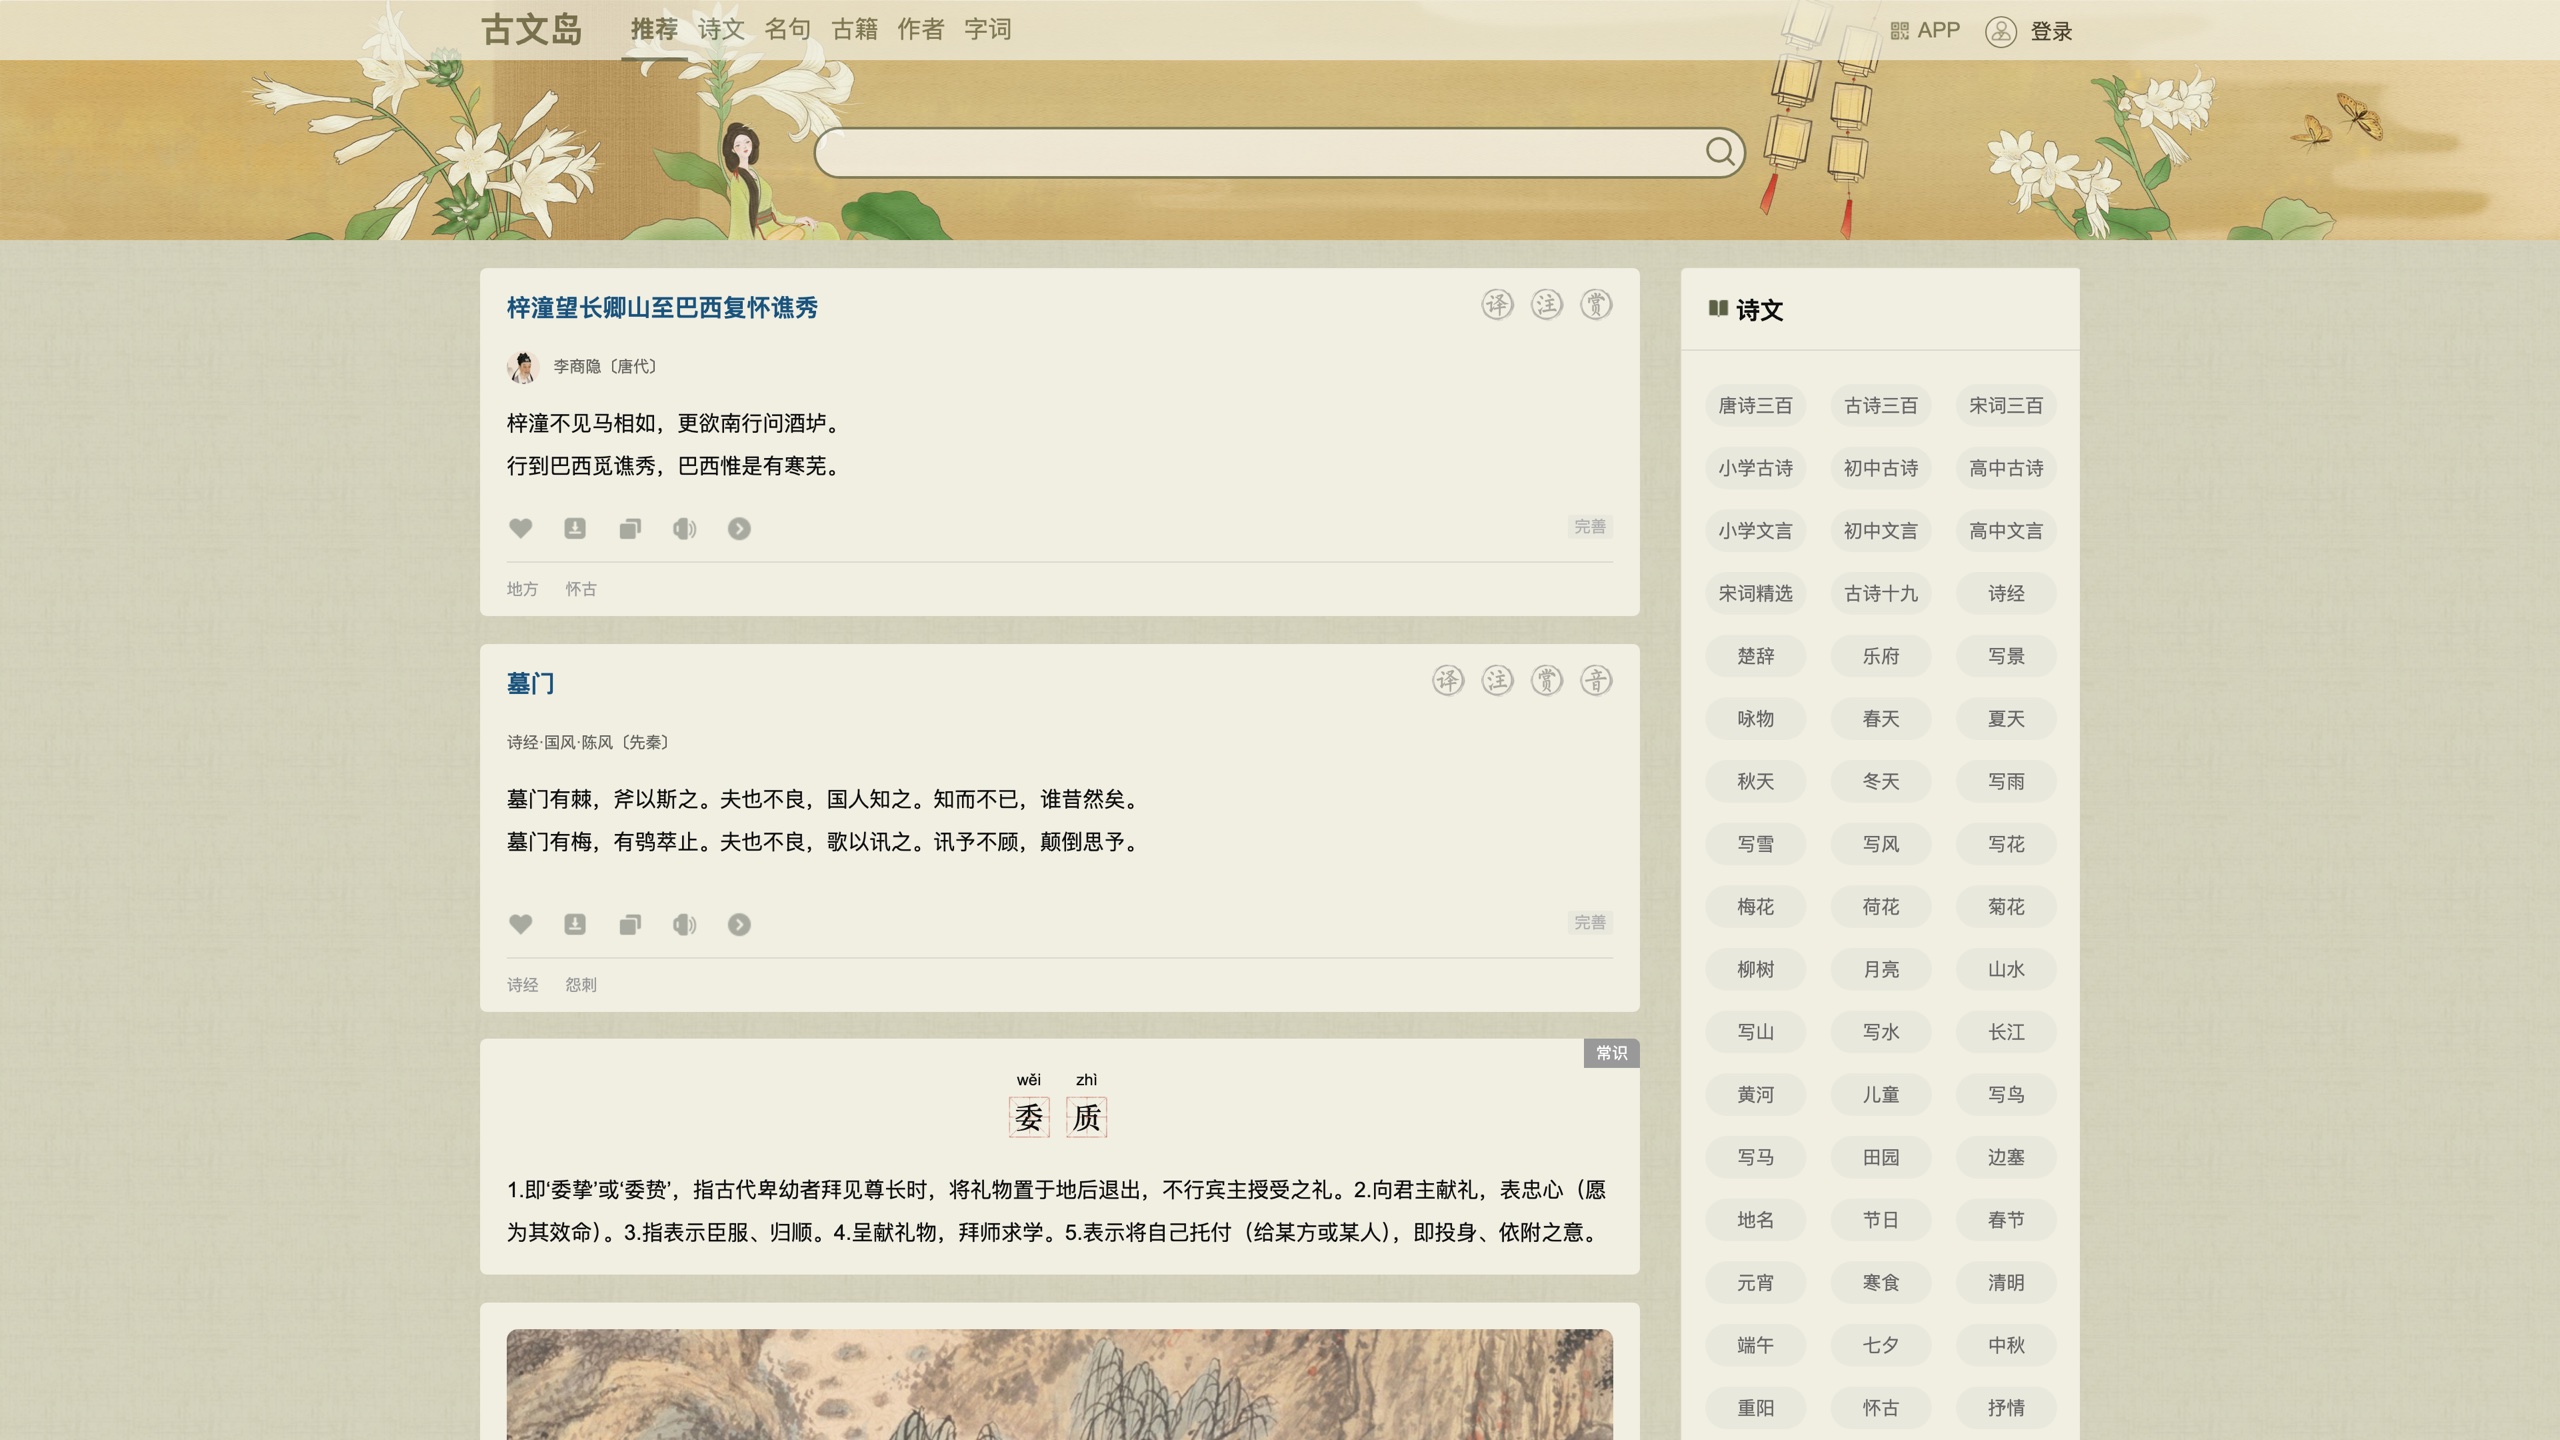Focus the poem search input field
2560x1440 pixels.
point(1260,152)
